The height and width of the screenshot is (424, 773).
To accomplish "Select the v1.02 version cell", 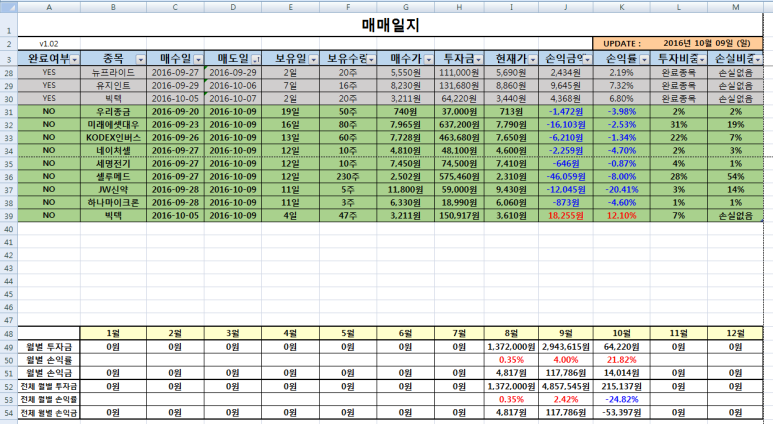I will click(49, 44).
